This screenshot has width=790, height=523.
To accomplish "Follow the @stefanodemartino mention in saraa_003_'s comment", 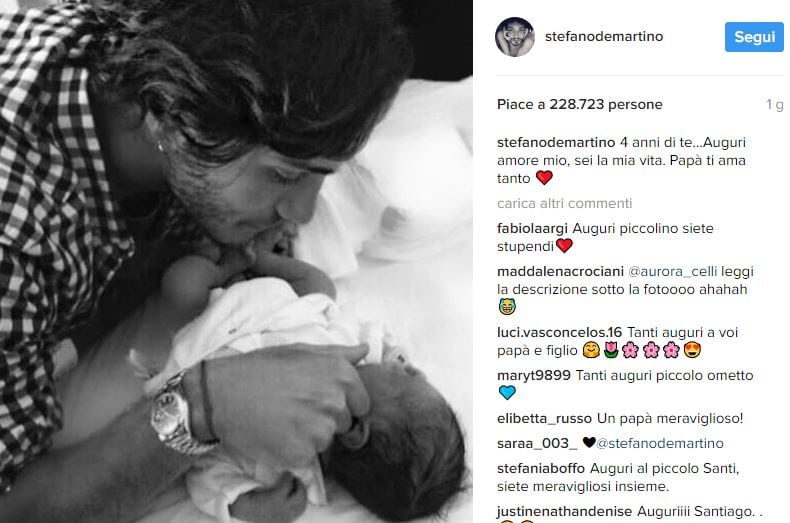I will click(x=660, y=443).
